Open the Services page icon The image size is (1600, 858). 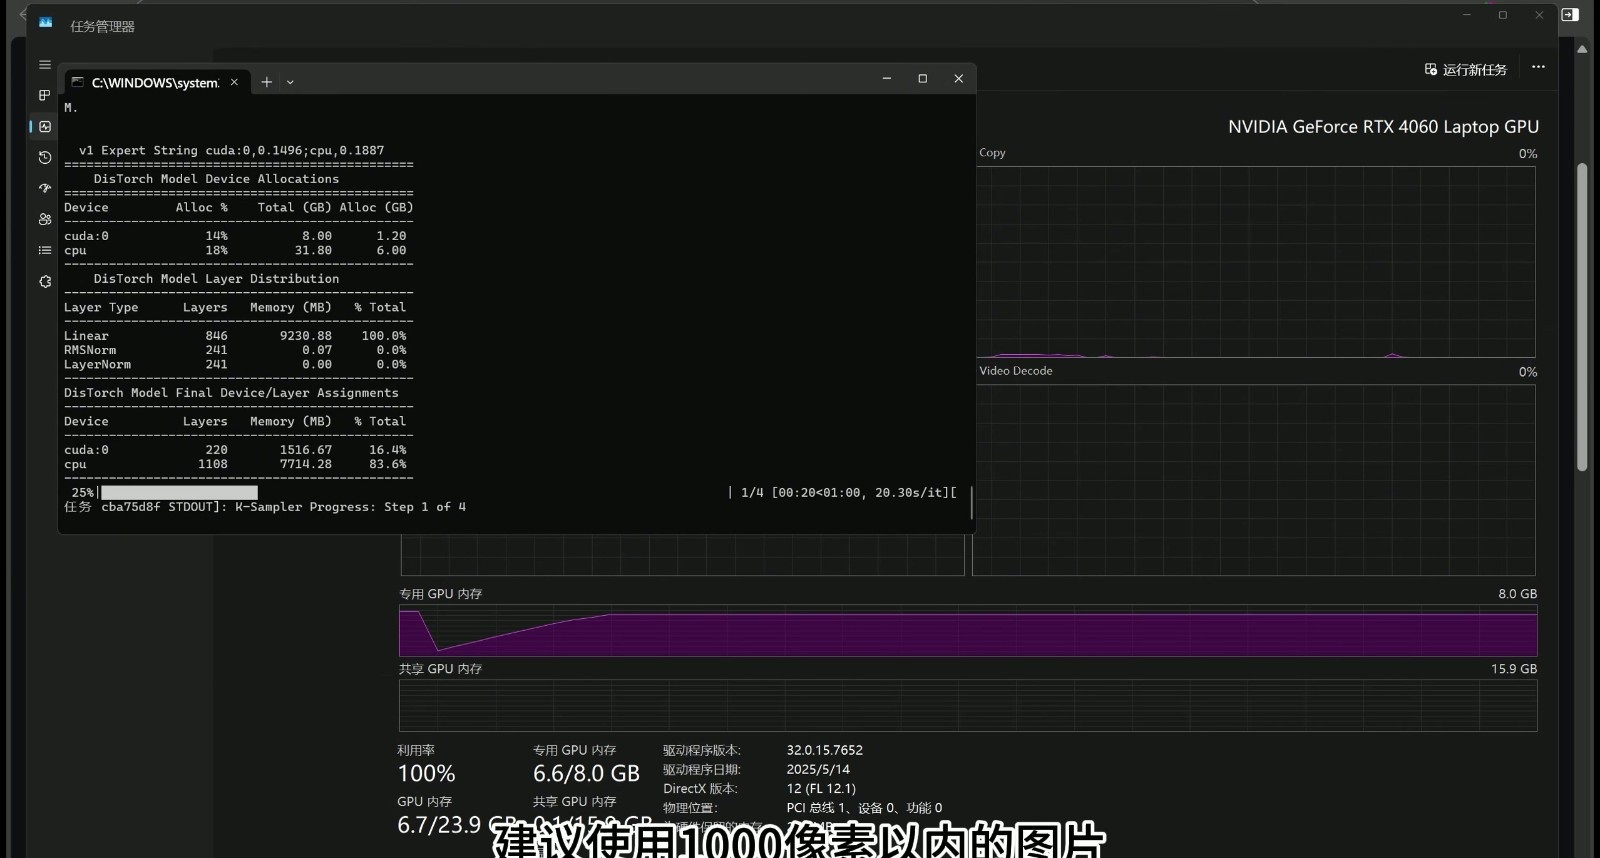(45, 282)
